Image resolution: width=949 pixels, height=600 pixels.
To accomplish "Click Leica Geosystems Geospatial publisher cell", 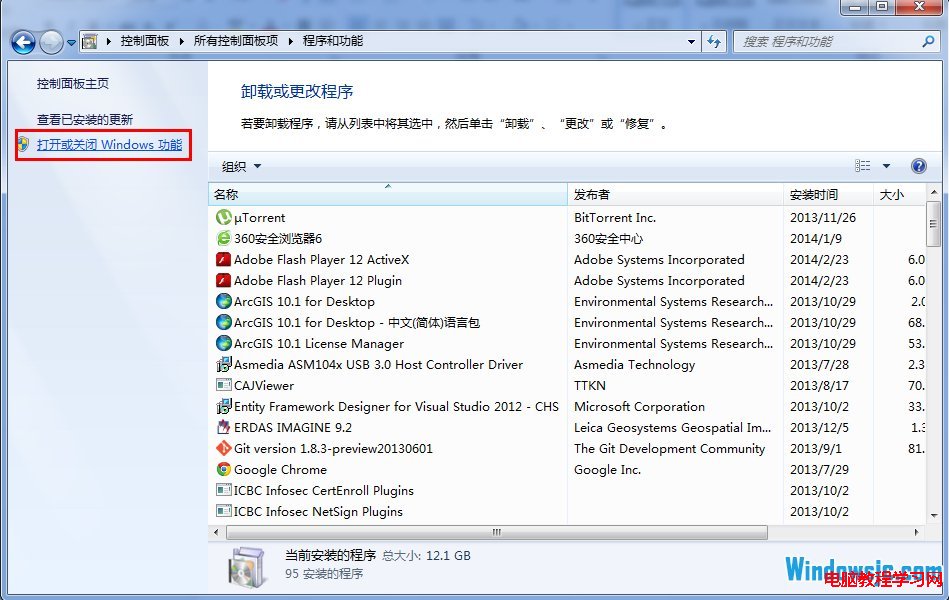I will click(x=672, y=427).
